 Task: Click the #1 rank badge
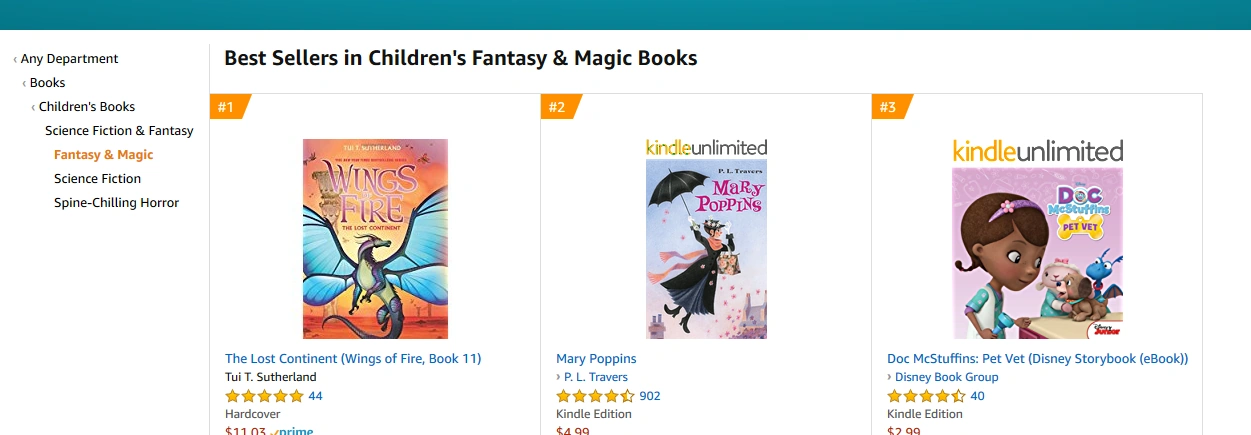227,107
